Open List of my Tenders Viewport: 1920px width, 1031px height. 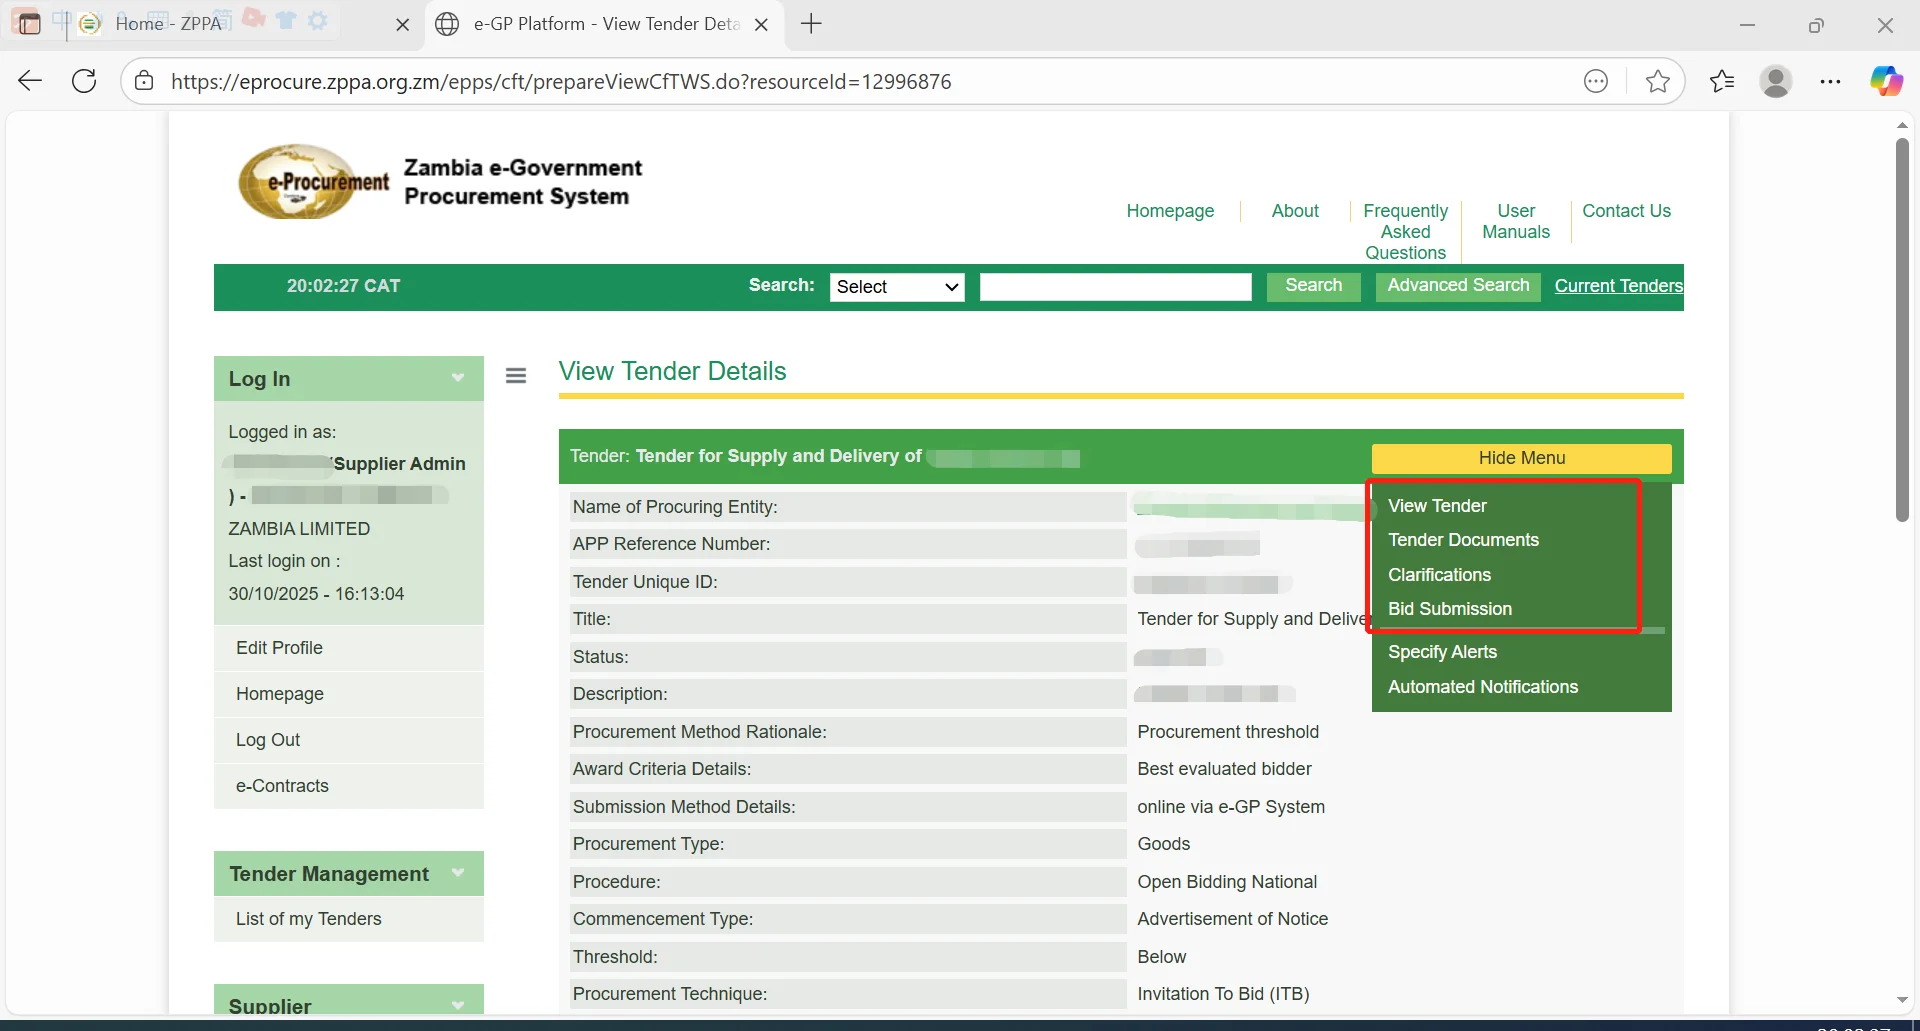(349, 919)
